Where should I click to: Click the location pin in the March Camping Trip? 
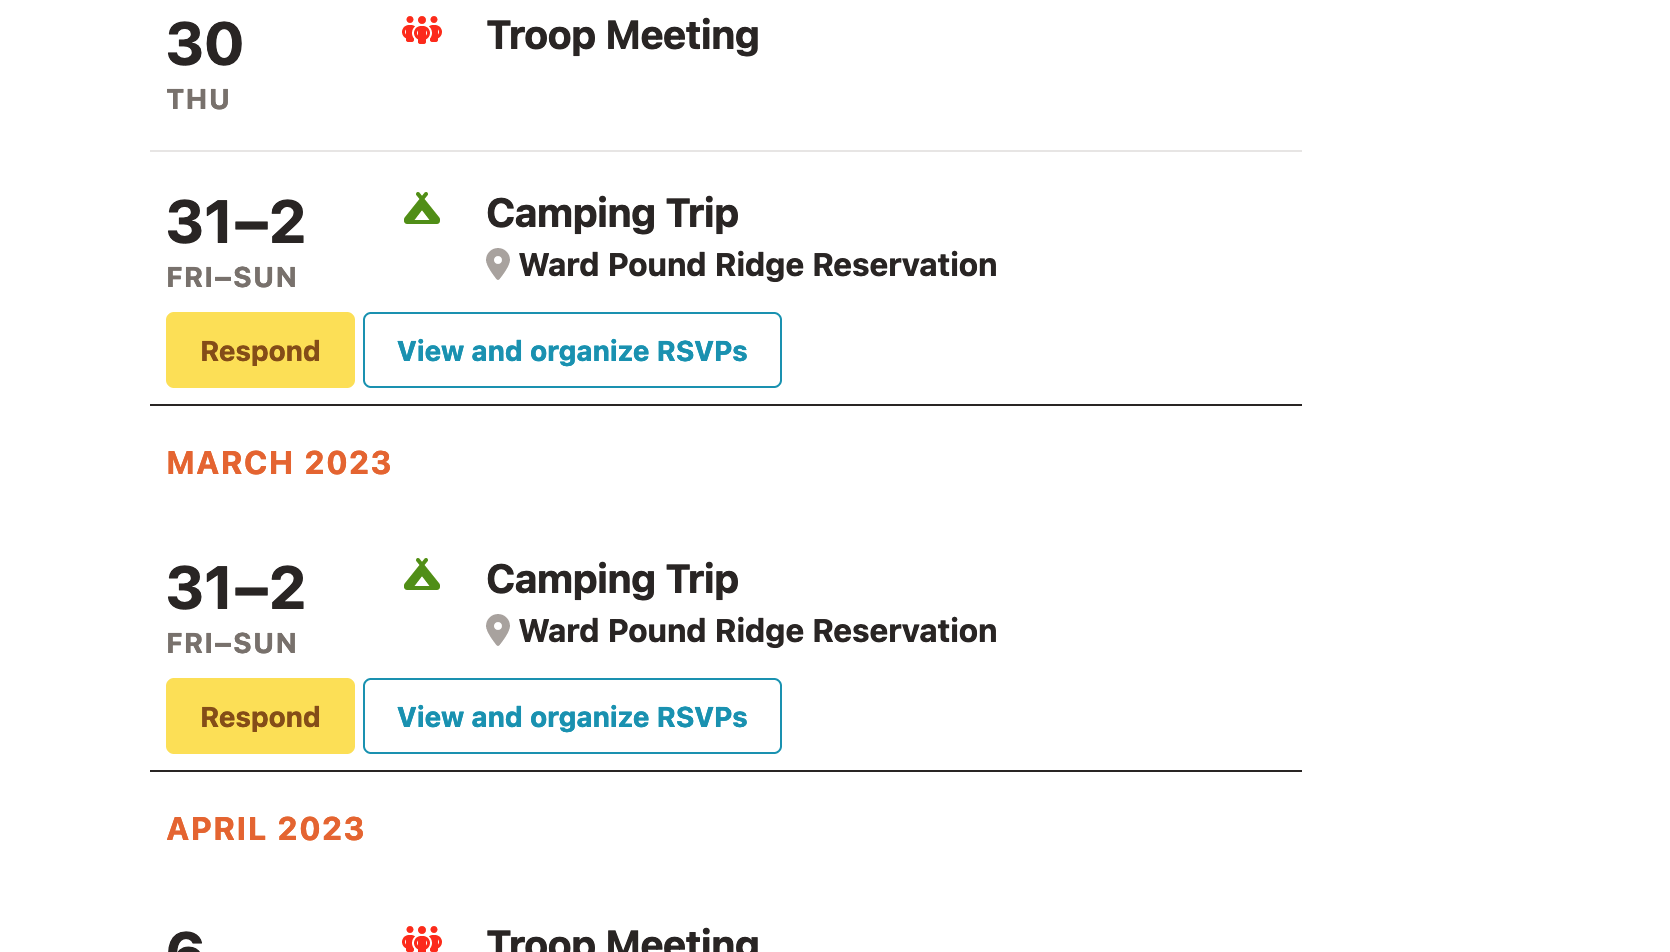(497, 630)
